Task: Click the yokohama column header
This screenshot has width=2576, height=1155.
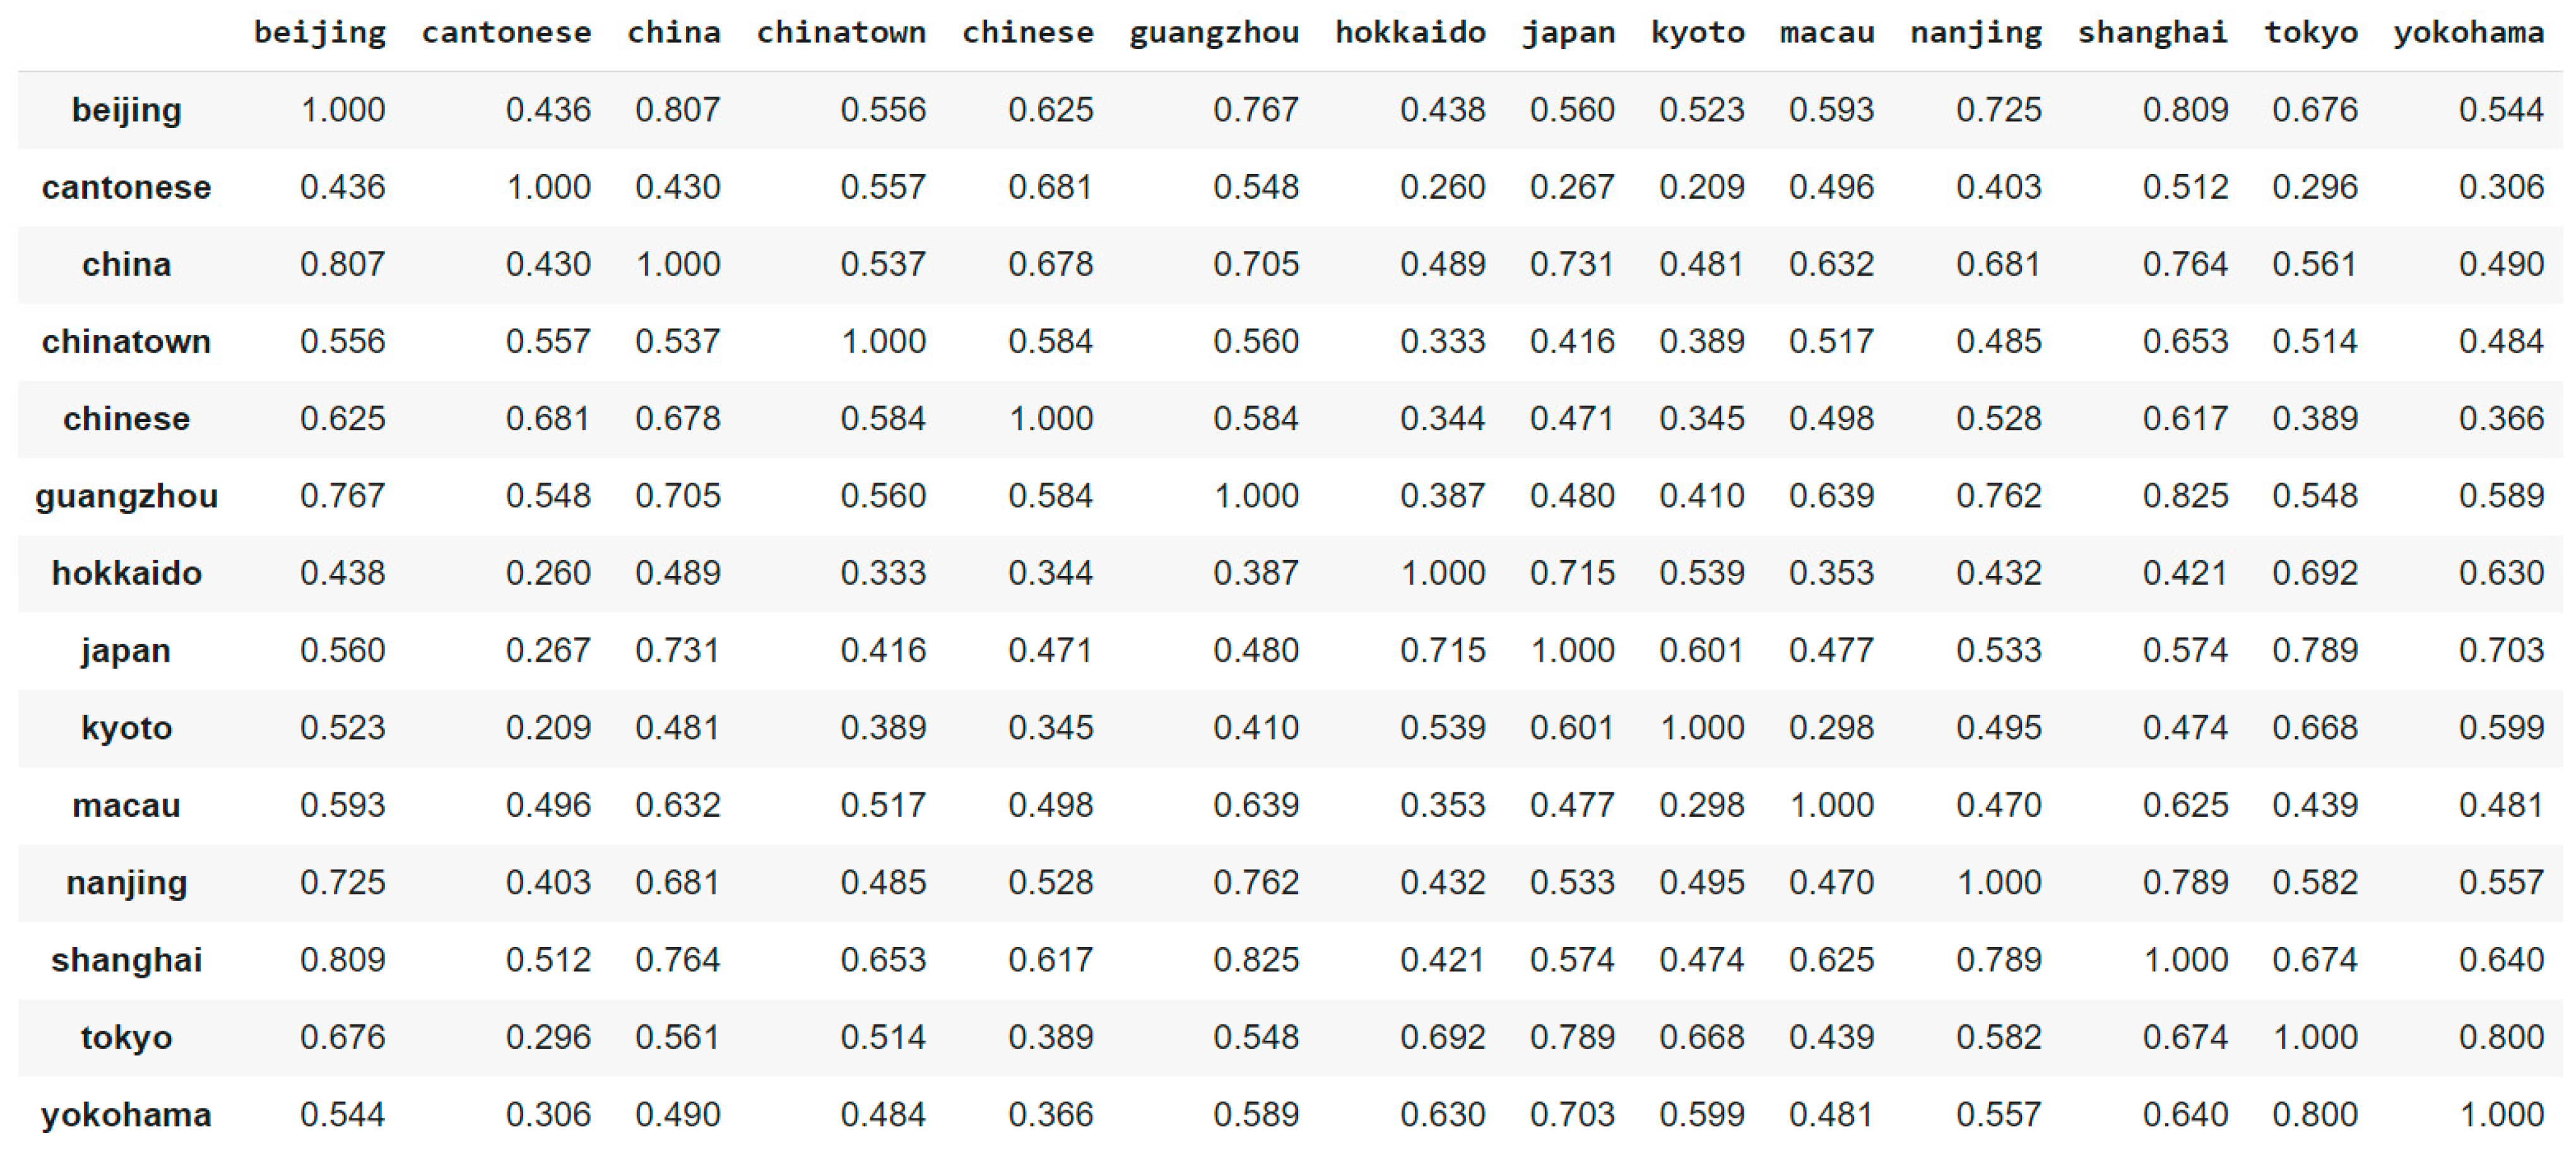Action: pyautogui.click(x=2468, y=33)
